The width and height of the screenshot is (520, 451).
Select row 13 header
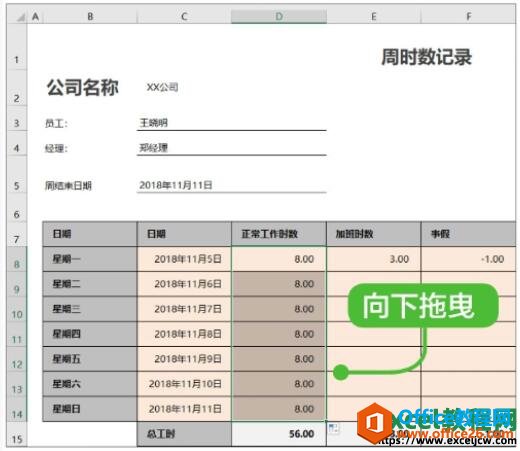[x=17, y=384]
